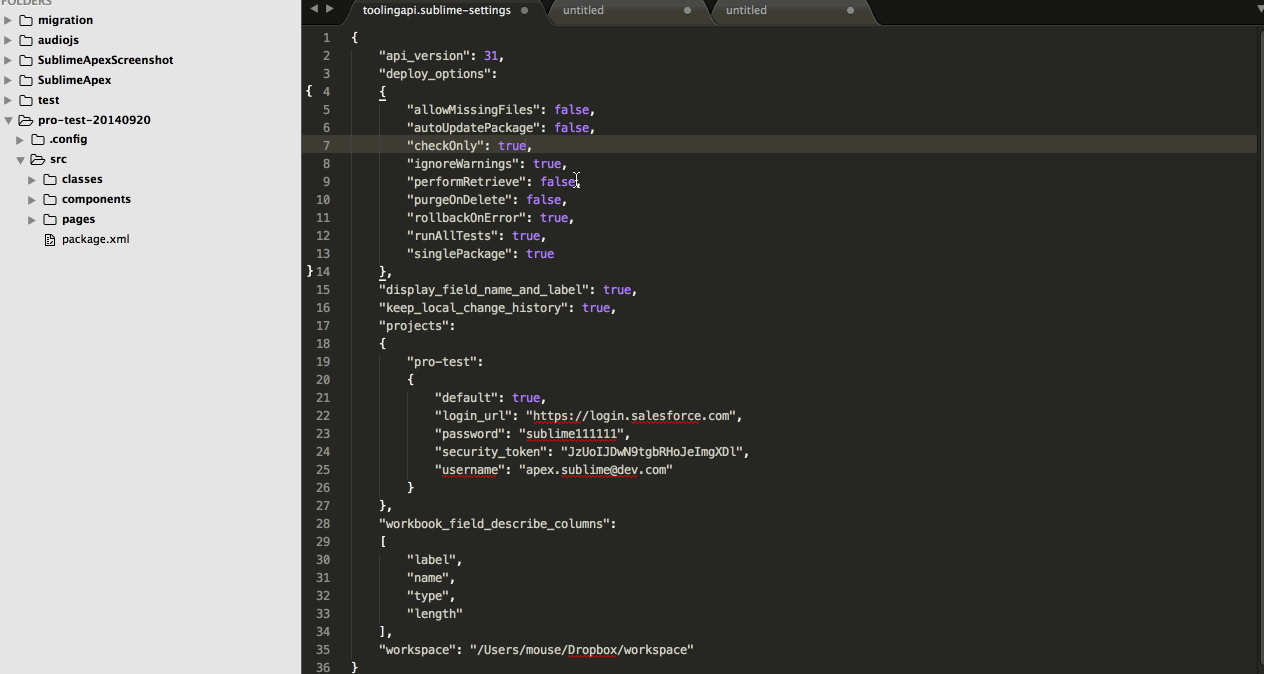Image resolution: width=1264 pixels, height=674 pixels.
Task: Expand the .config folder arrow
Action: (21, 139)
